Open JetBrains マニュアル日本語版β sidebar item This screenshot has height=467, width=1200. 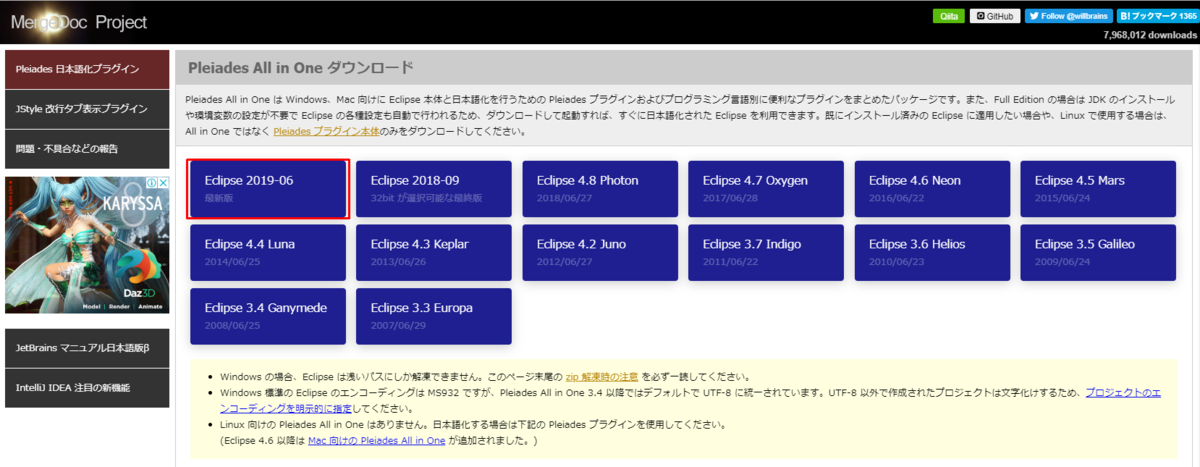click(87, 348)
